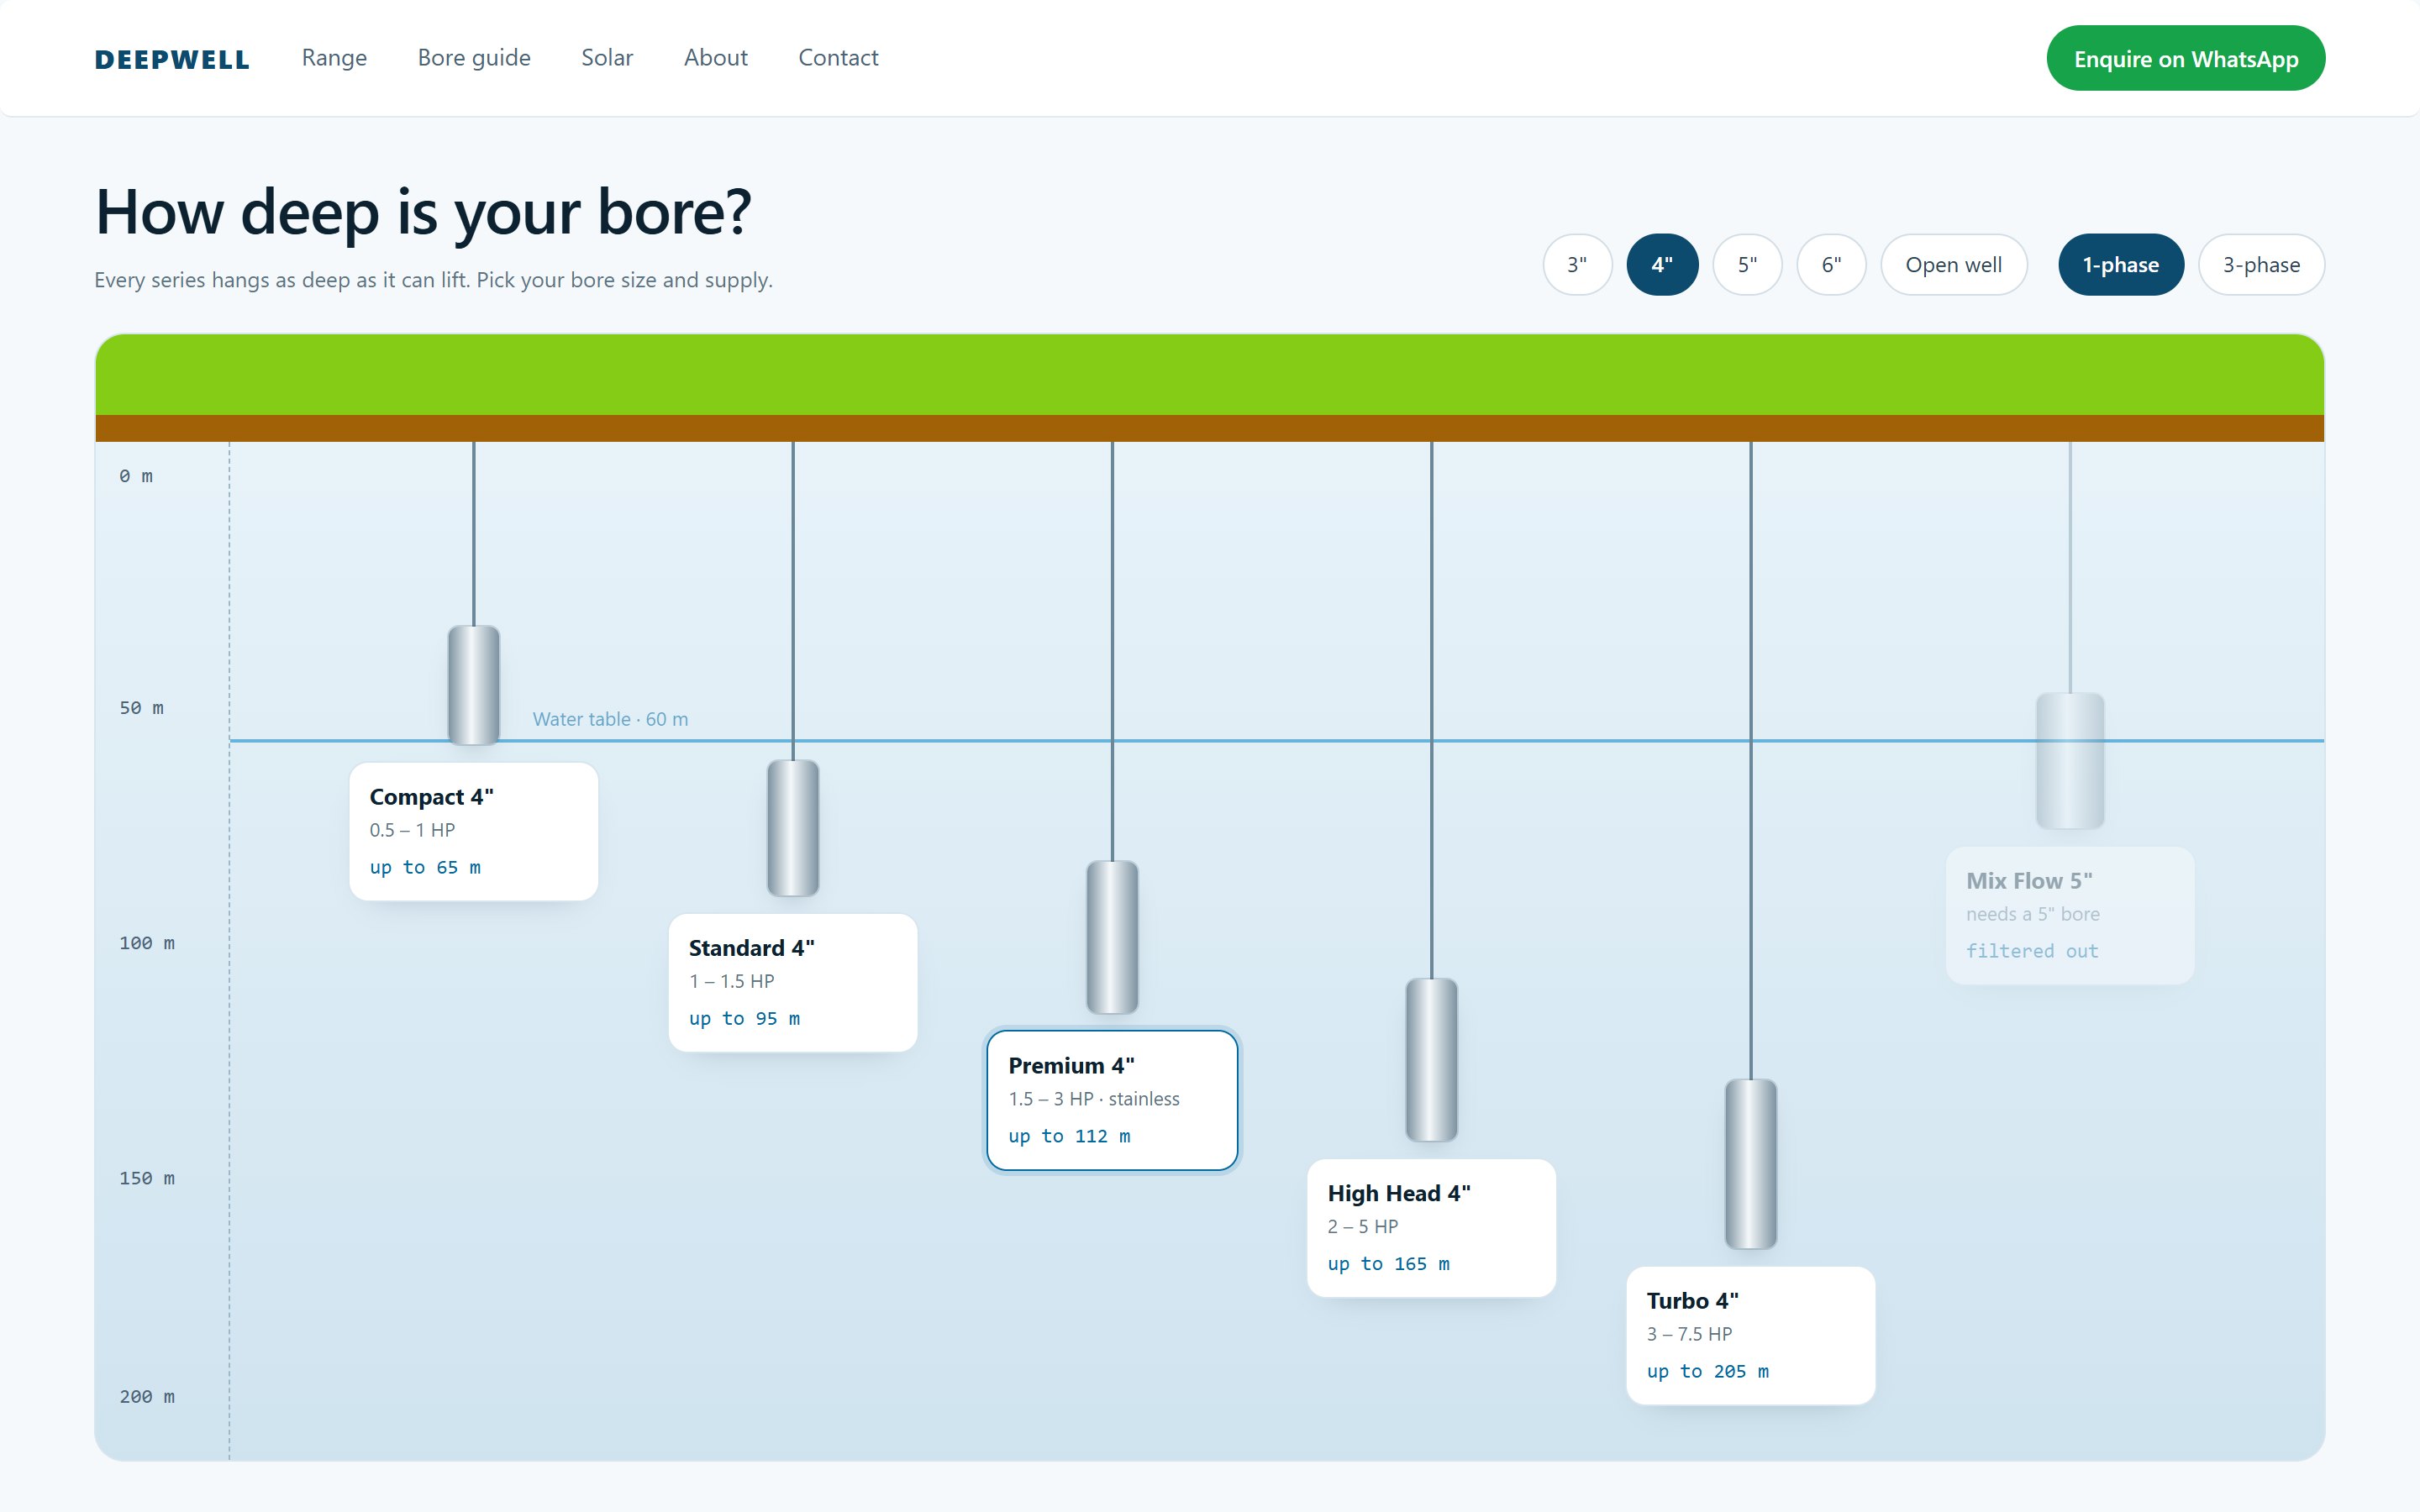Click the faded Mix Flow 5" pump cylinder
Image resolution: width=2420 pixels, height=1512 pixels.
2070,761
